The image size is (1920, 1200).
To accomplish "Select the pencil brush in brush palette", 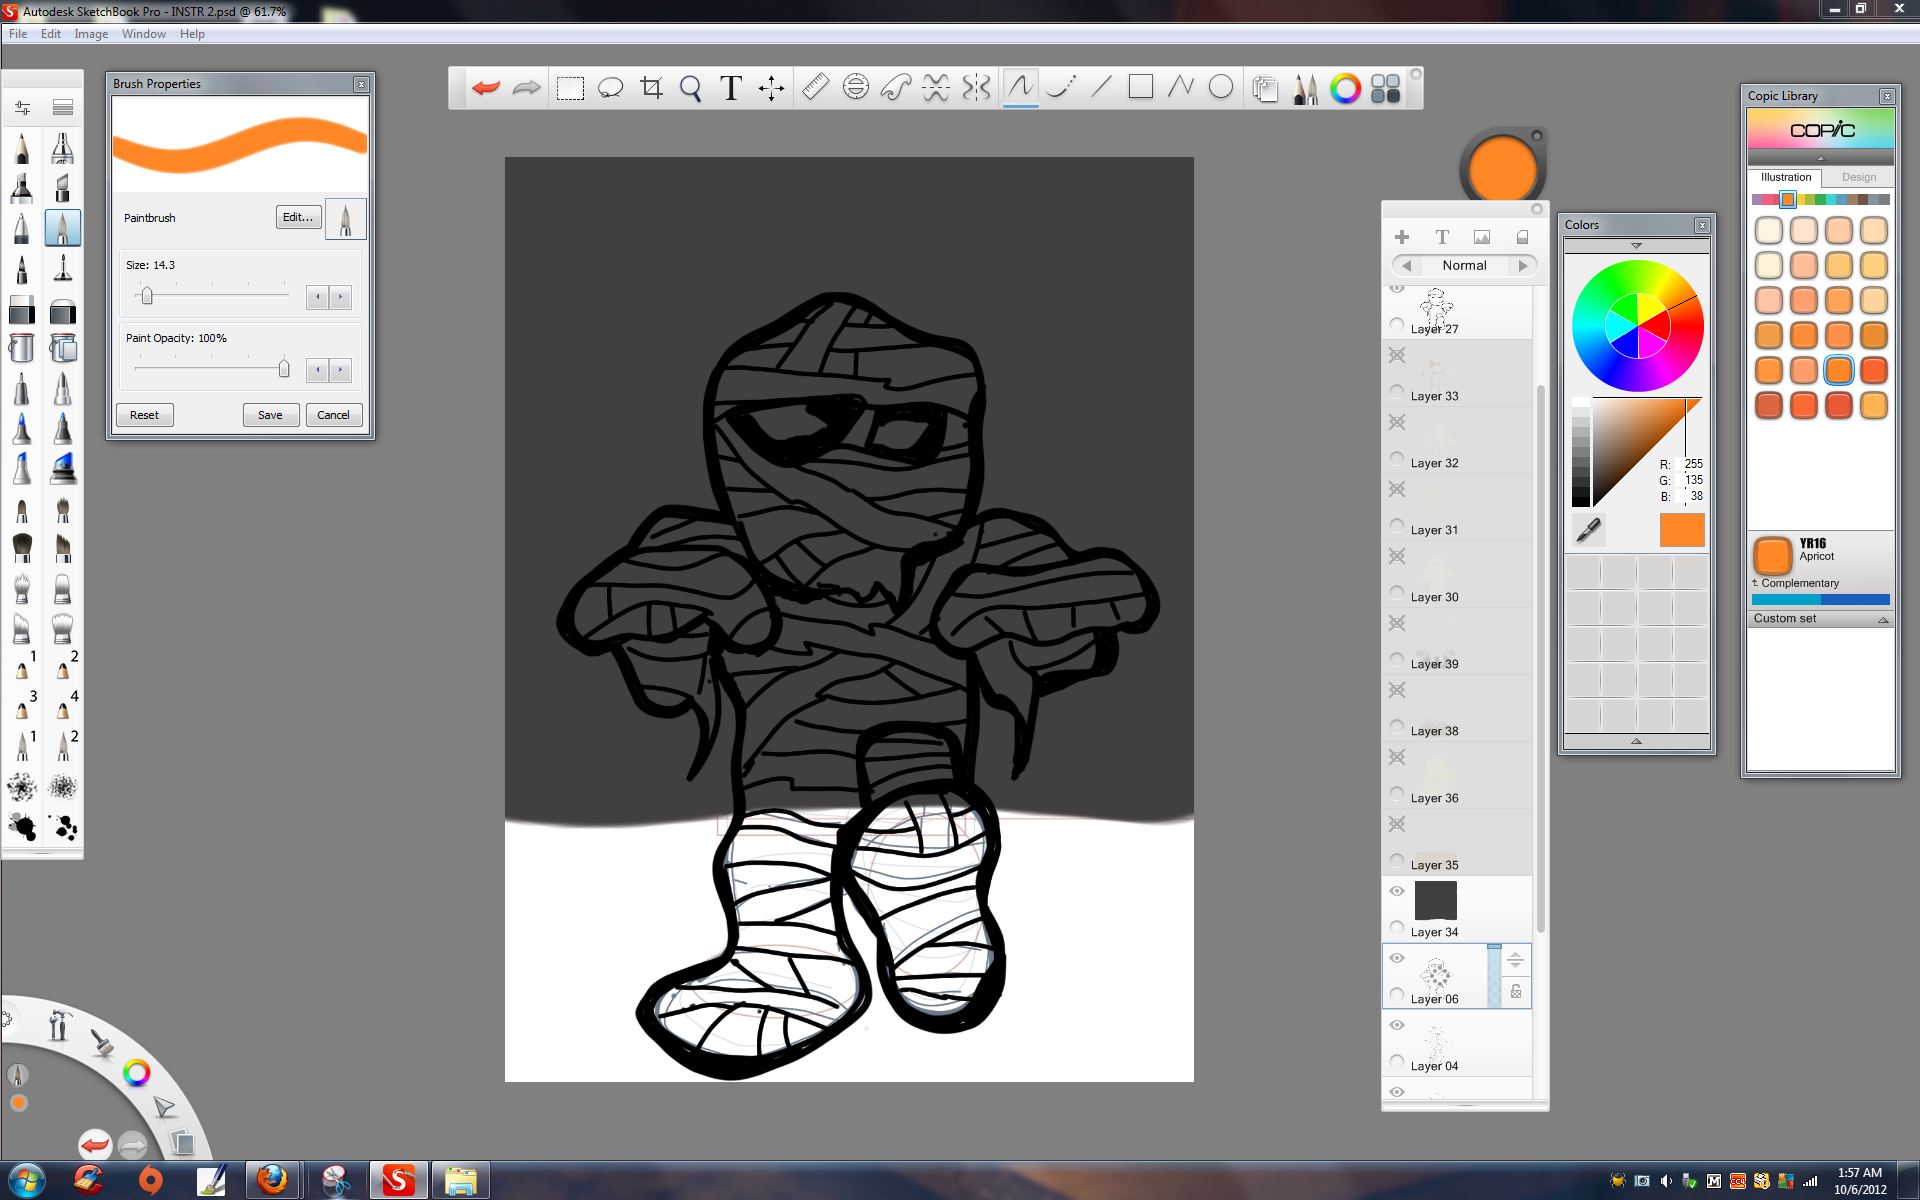I will (22, 149).
